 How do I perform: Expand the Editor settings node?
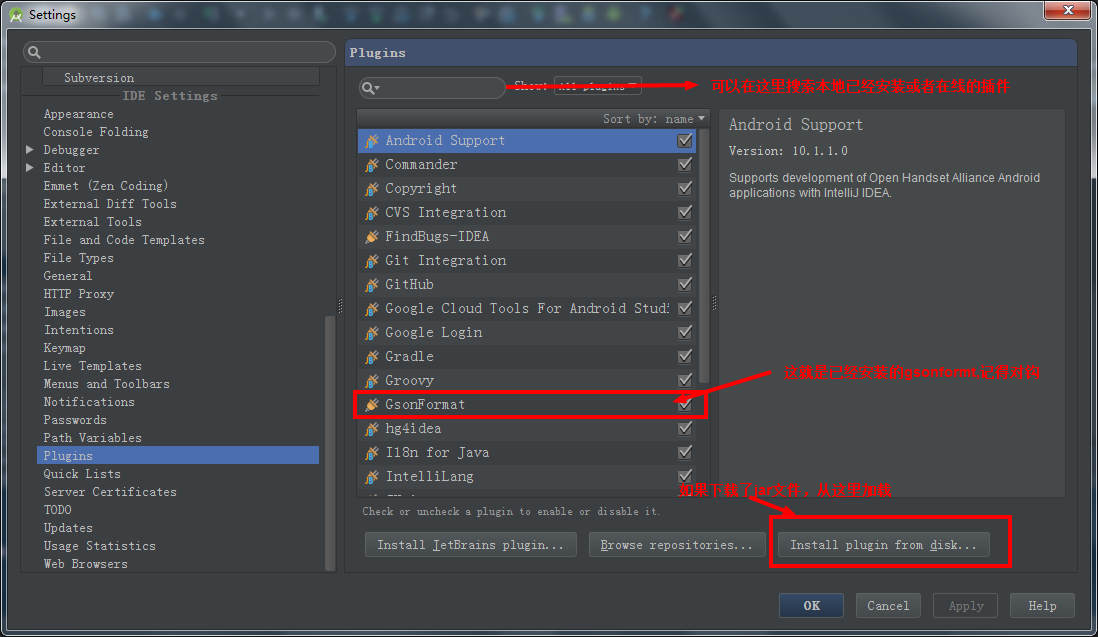click(29, 168)
